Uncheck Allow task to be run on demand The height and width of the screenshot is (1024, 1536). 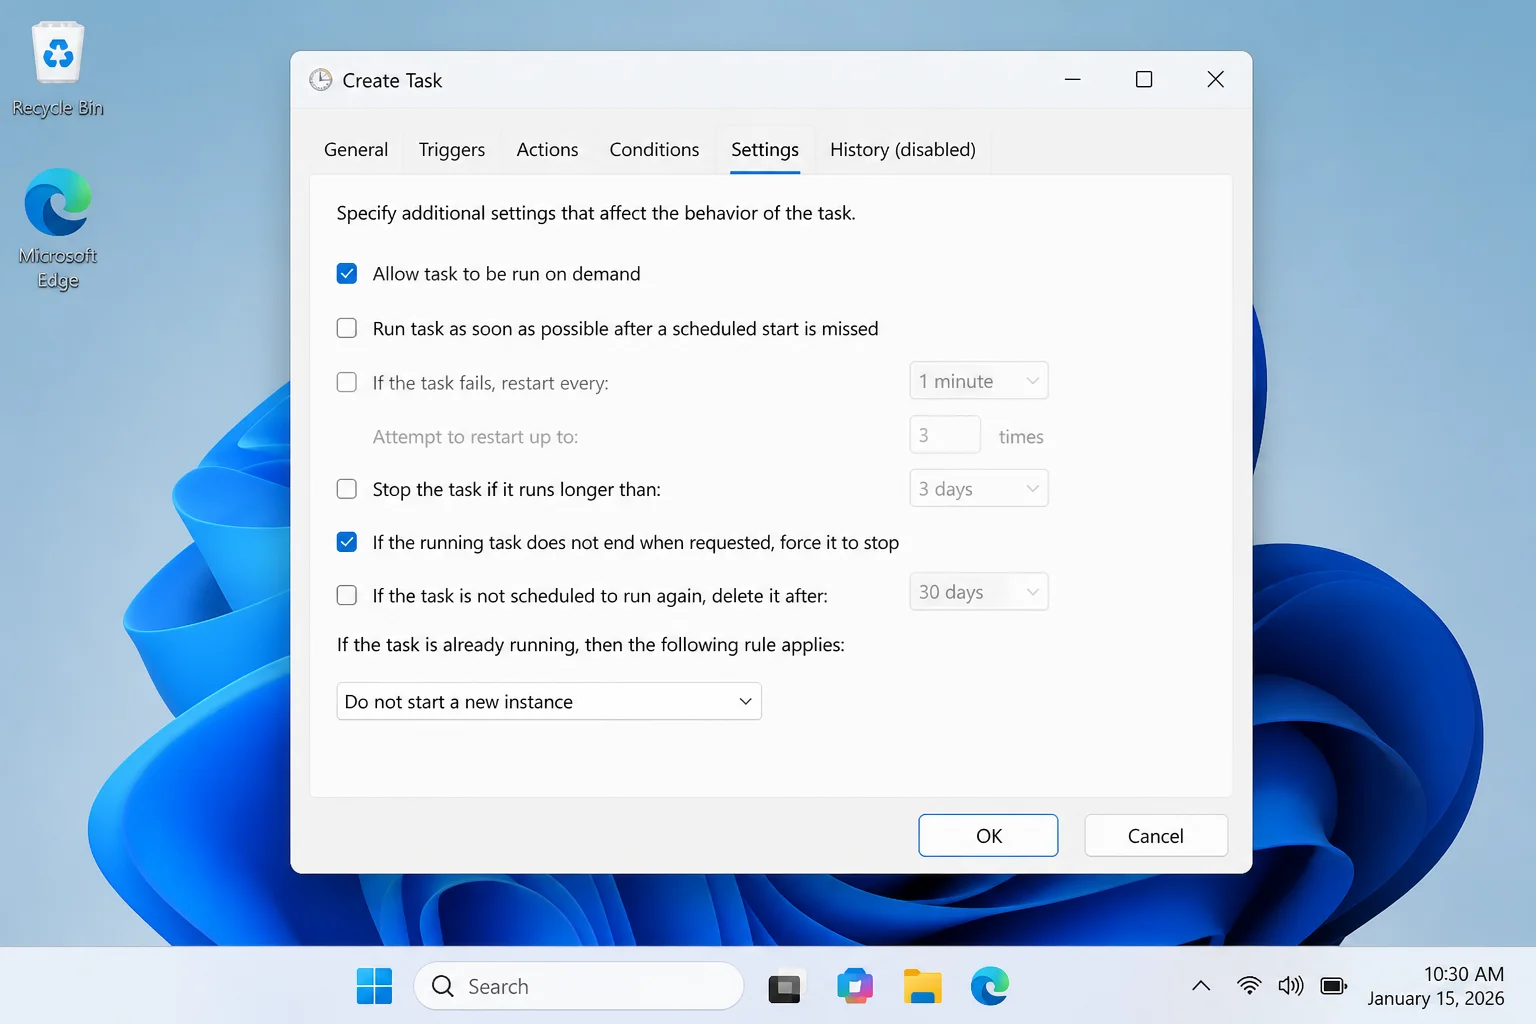(347, 273)
